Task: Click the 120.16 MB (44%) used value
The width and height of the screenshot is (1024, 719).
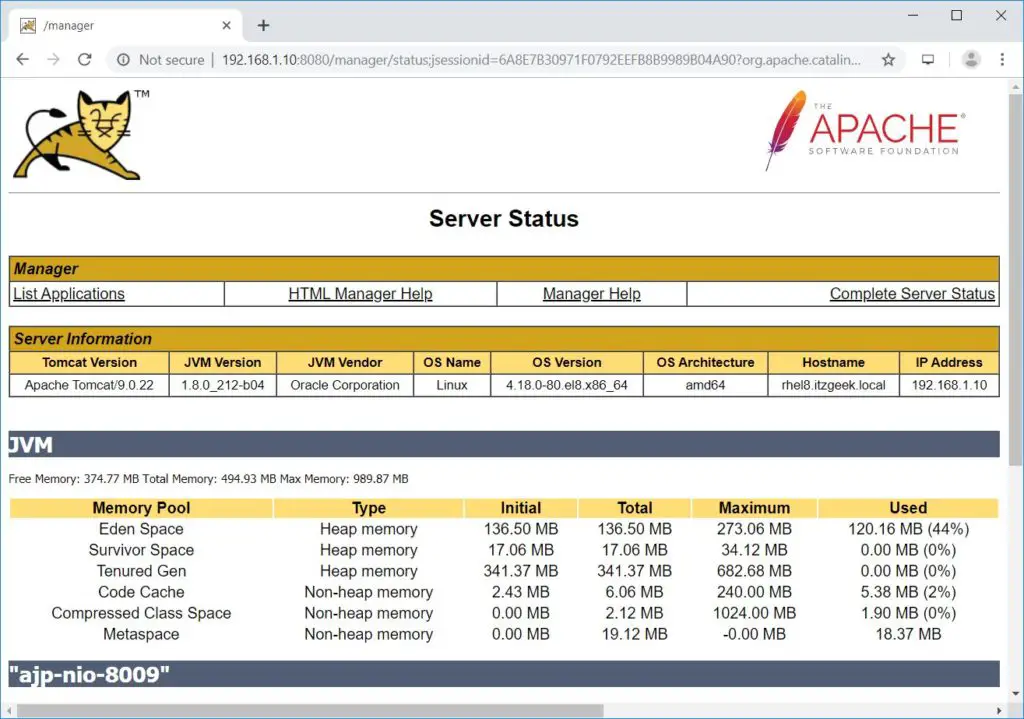Action: (x=908, y=529)
